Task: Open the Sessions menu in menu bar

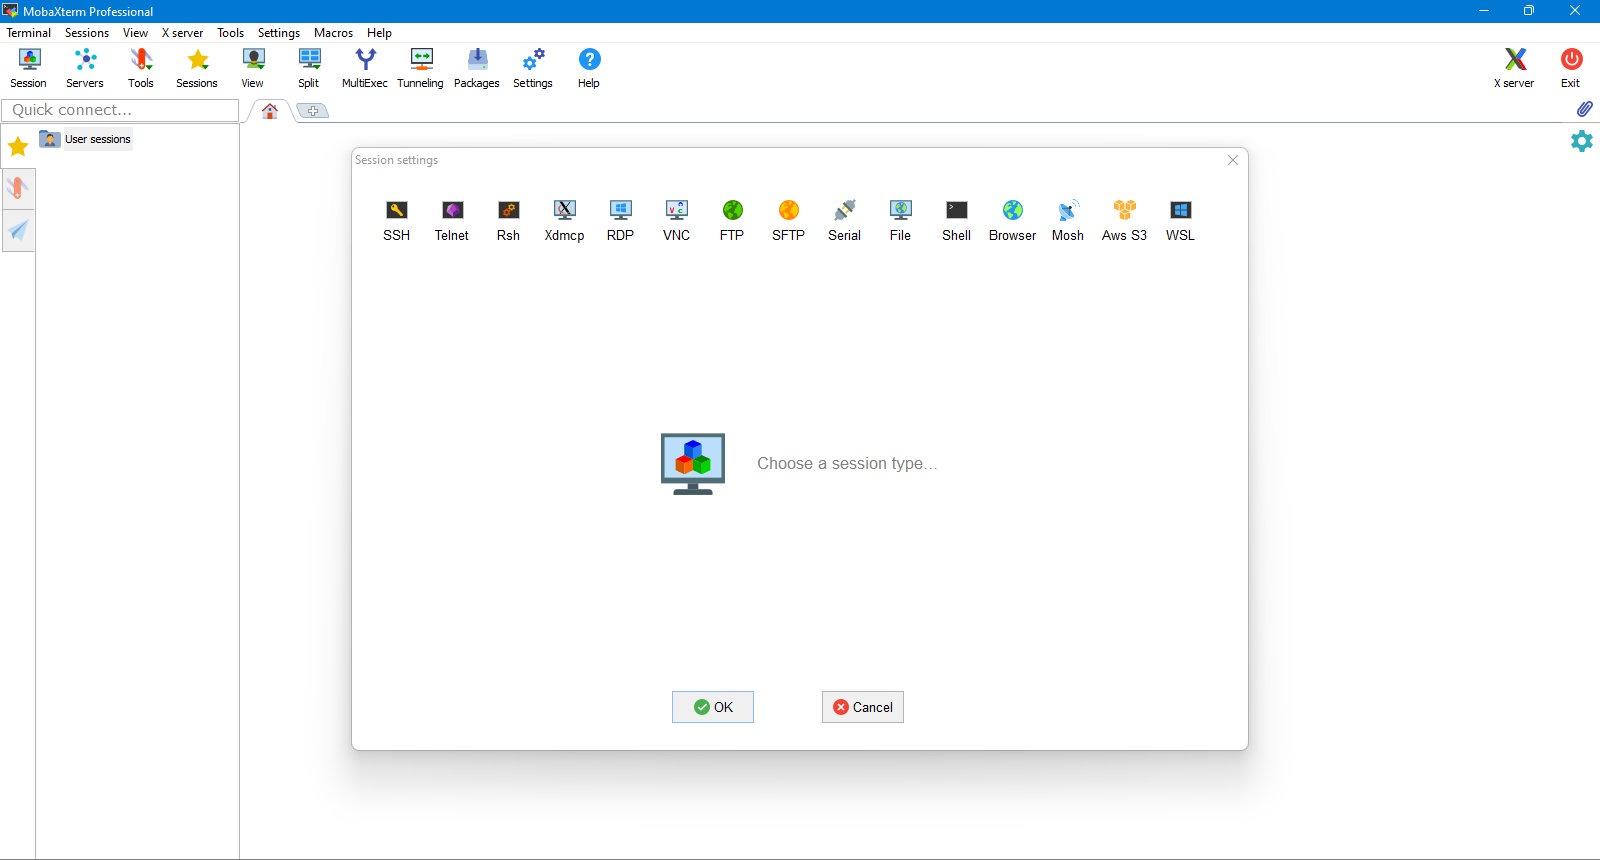Action: tap(87, 32)
